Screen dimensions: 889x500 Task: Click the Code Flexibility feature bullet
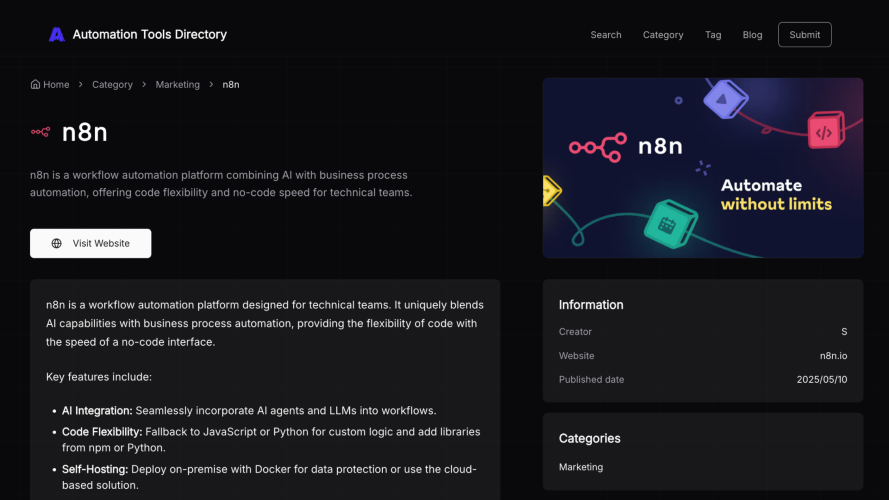pyautogui.click(x=271, y=439)
